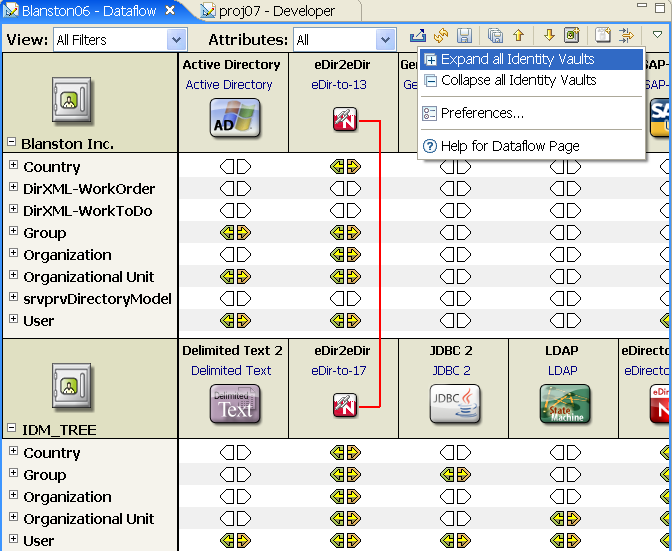The width and height of the screenshot is (672, 551).
Task: Click left sync arrow for IDM_TREE Country under eDir-to-17
Action: (337, 452)
